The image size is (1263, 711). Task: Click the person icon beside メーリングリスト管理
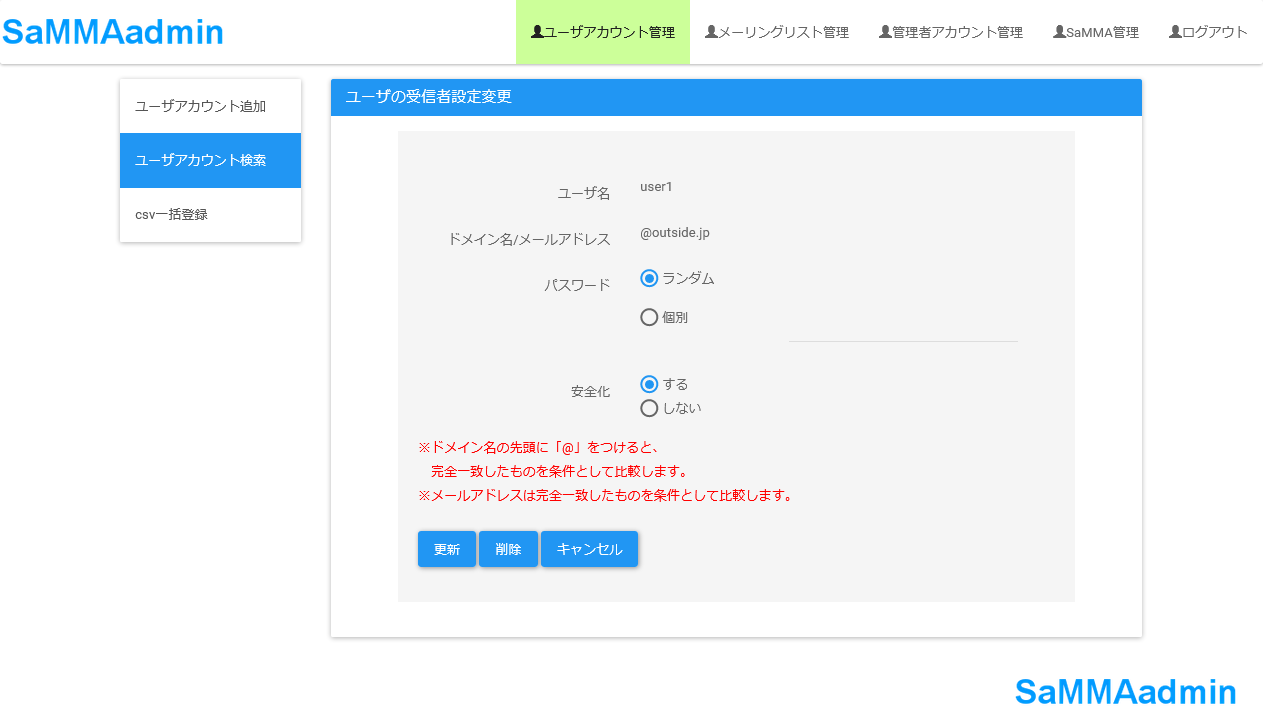pos(711,32)
